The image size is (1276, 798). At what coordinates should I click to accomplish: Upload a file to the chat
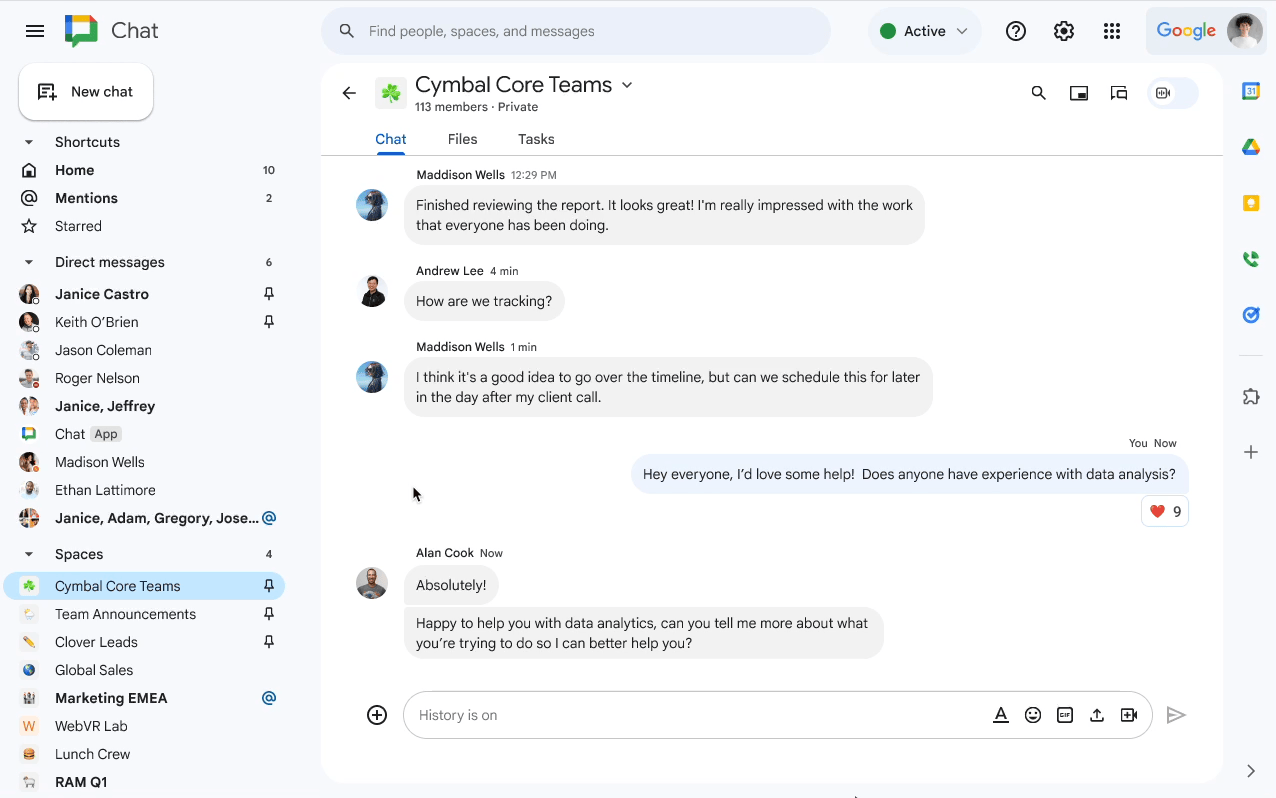click(1097, 715)
